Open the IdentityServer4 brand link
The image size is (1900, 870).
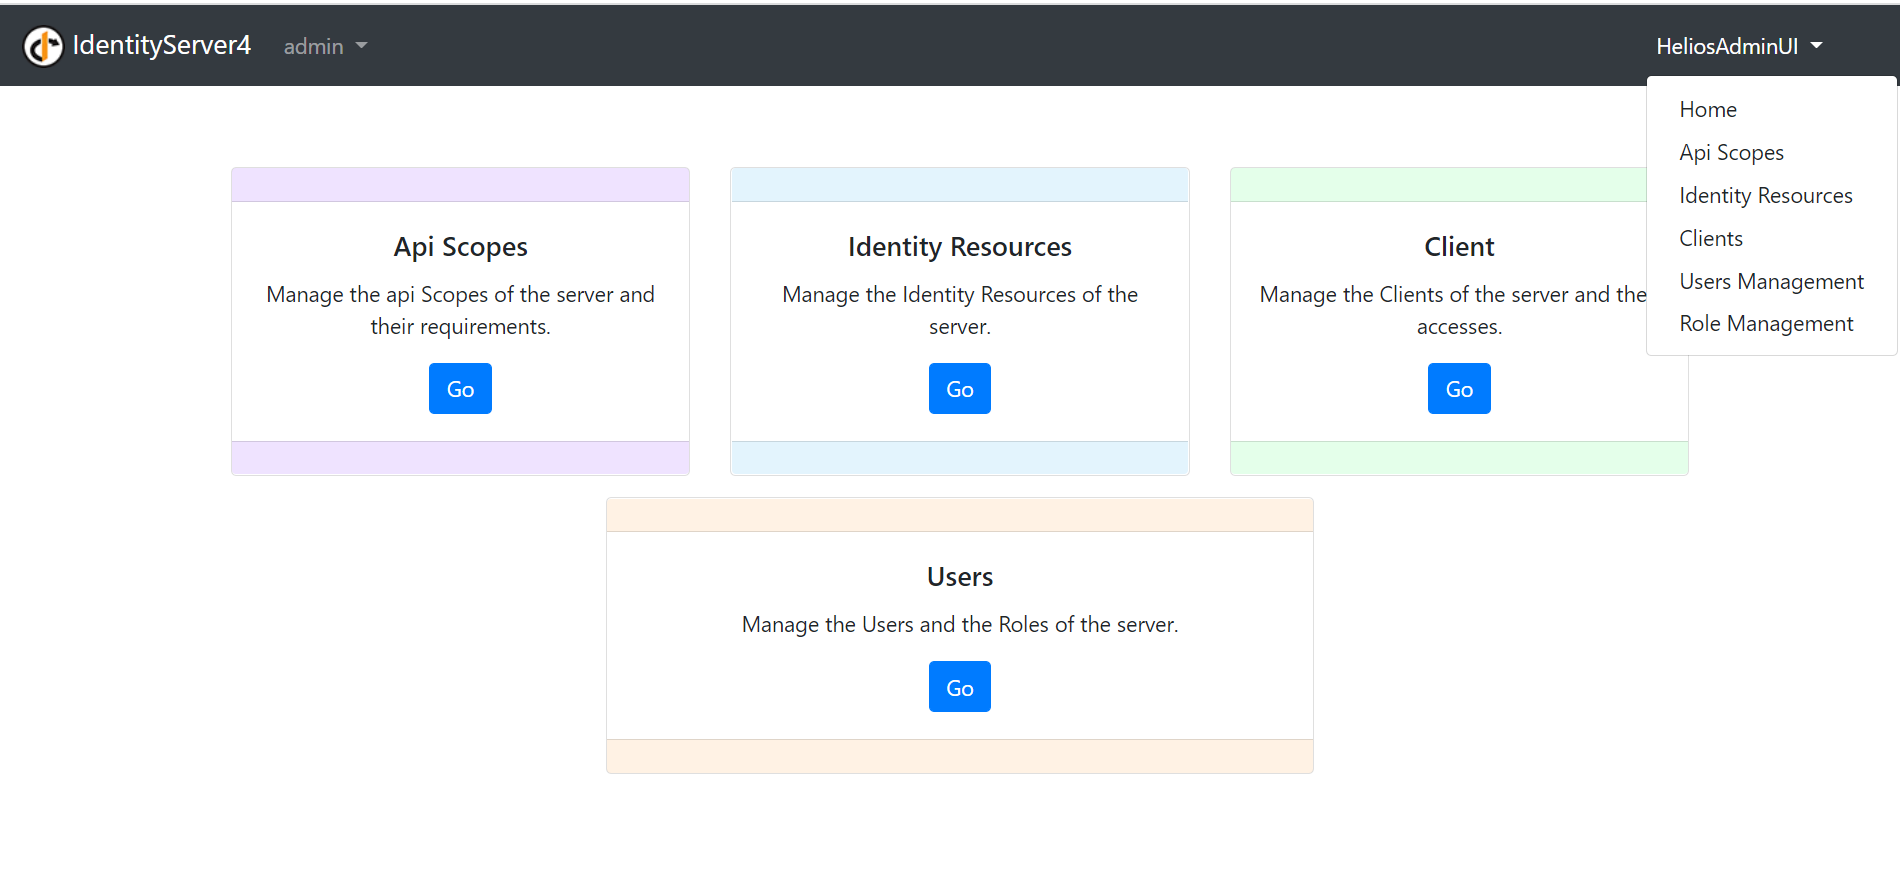coord(137,46)
